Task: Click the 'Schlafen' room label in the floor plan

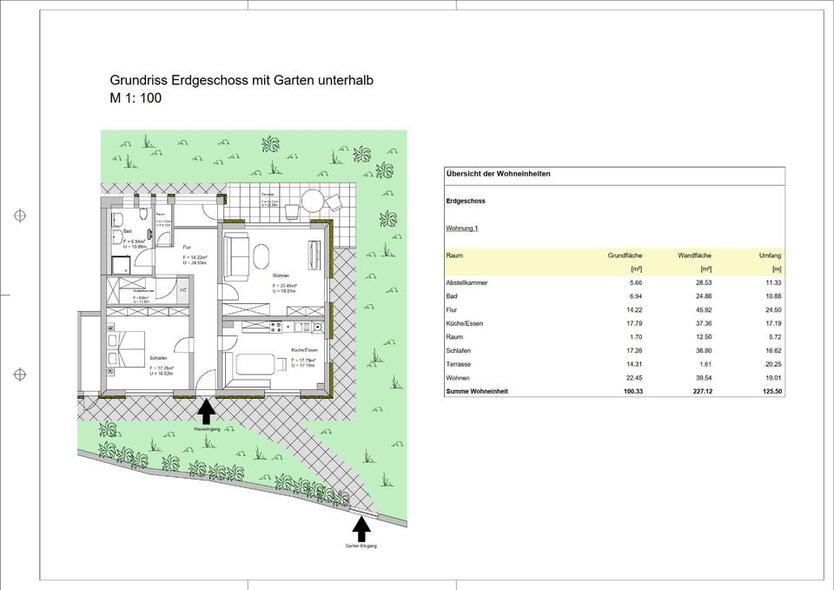Action: point(159,358)
